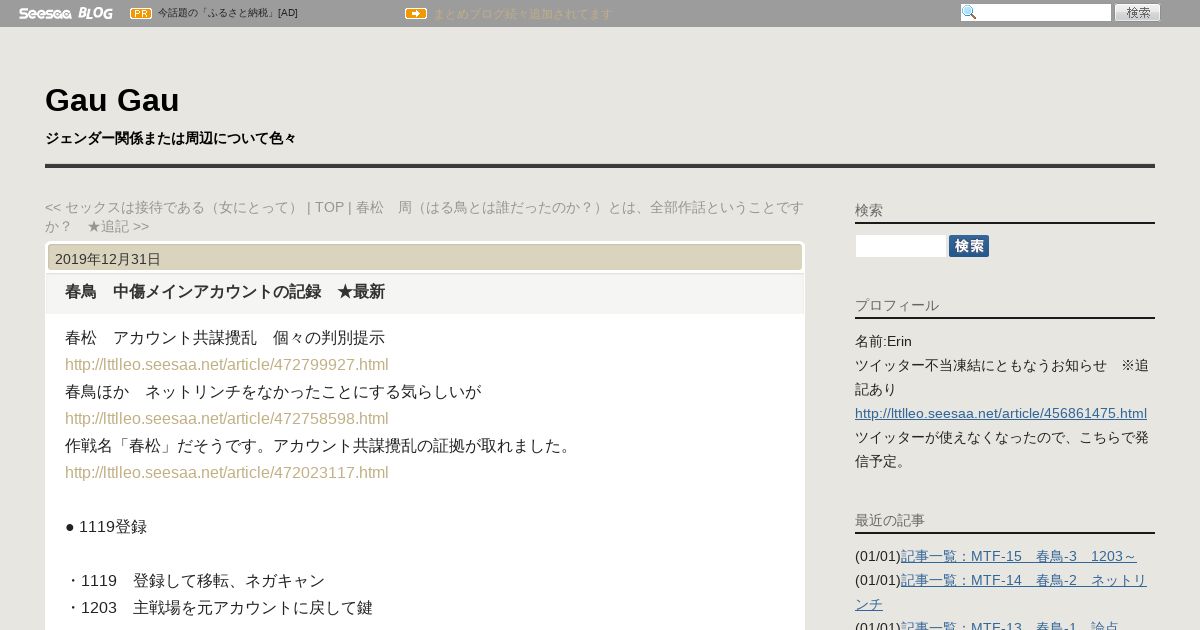
Task: Focus the sidebar search input field
Action: coord(901,246)
